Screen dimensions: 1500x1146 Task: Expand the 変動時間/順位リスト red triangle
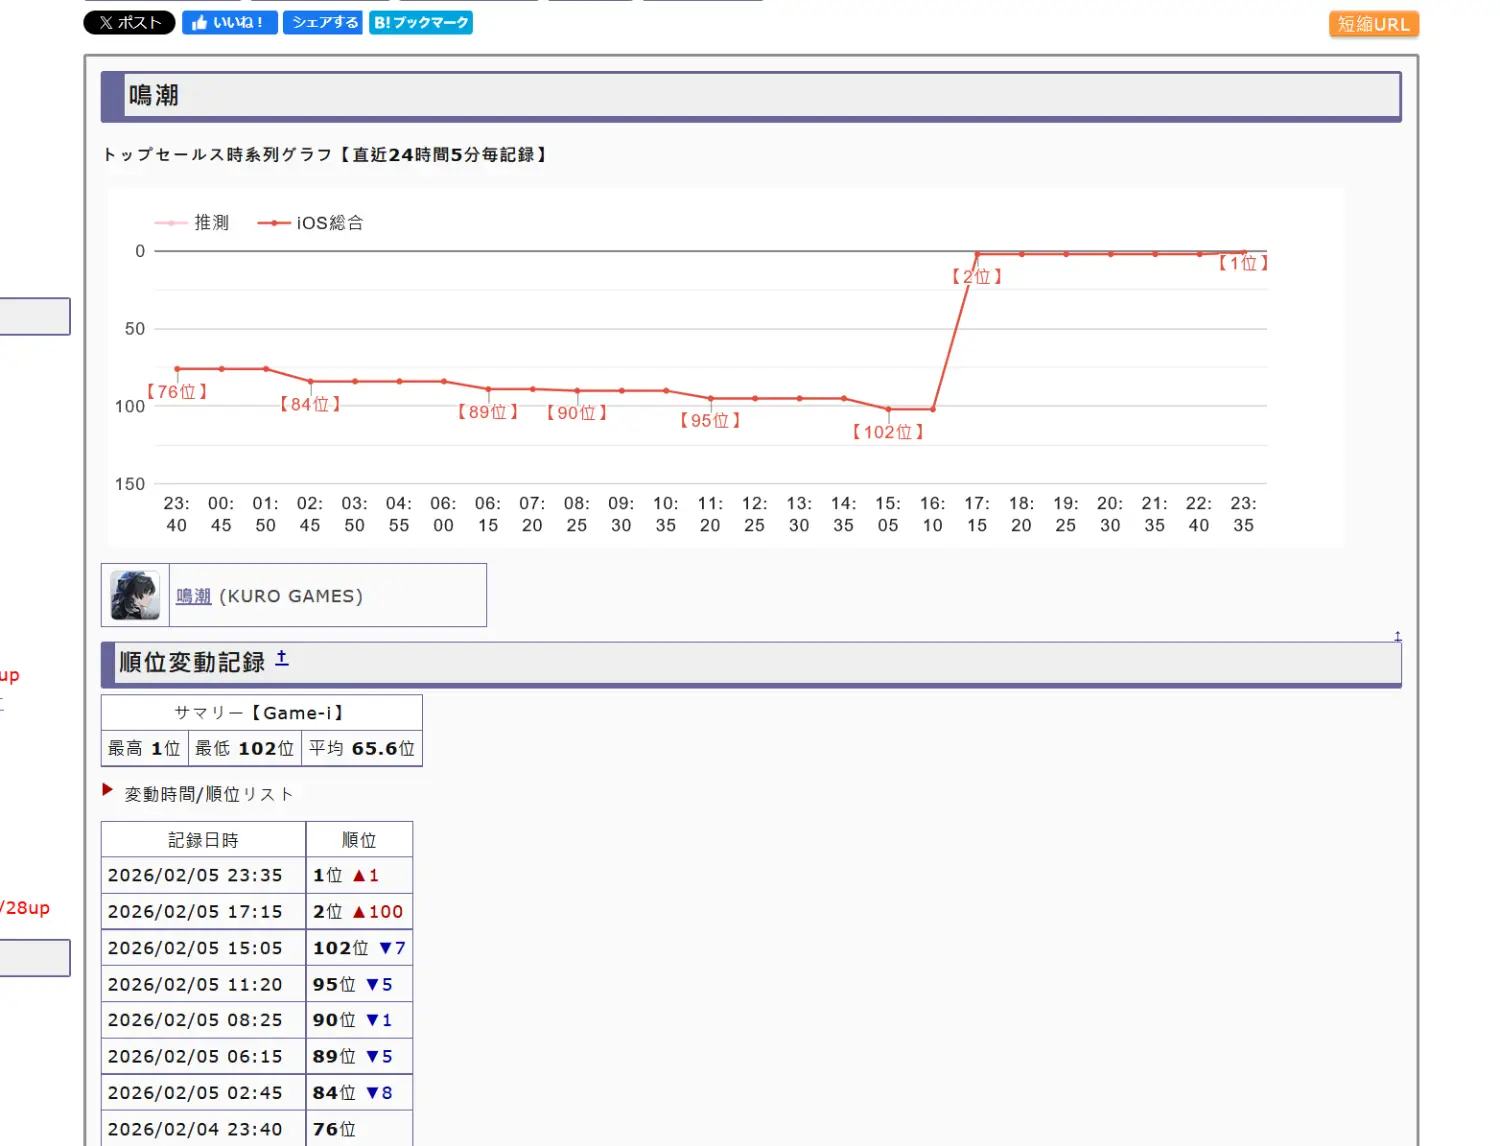click(108, 790)
